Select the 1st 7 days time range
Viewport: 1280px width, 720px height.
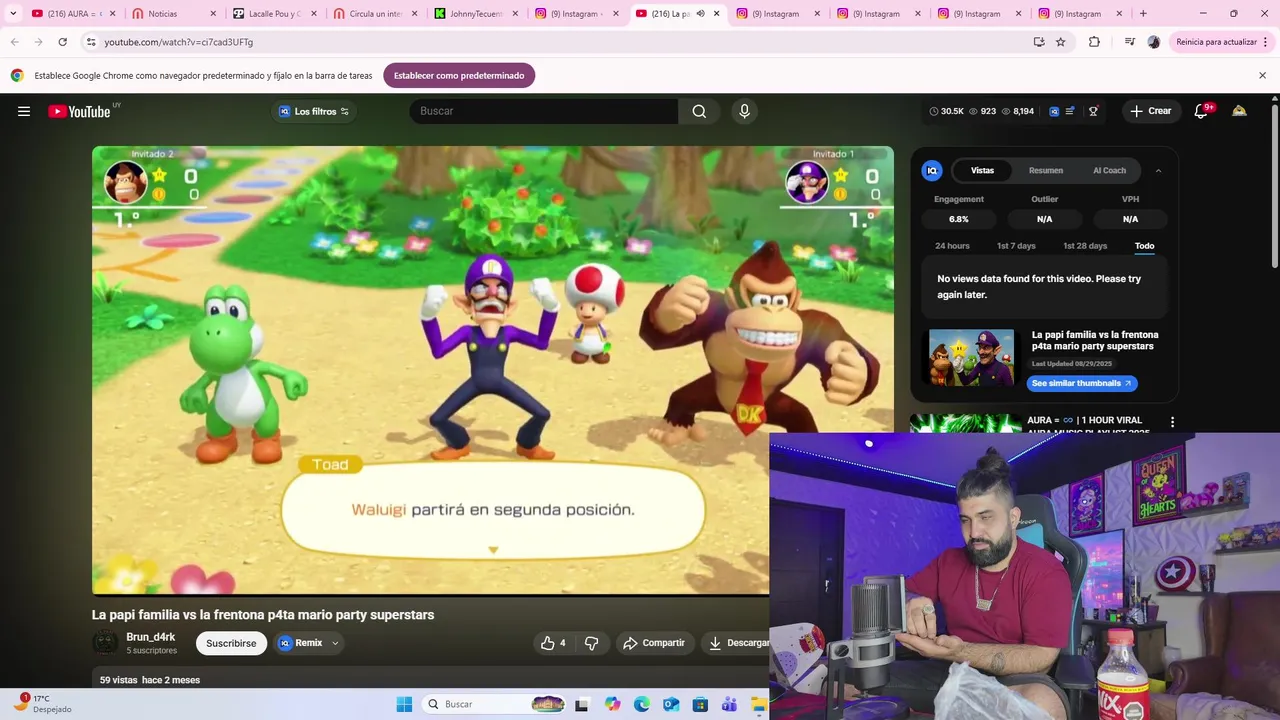point(1016,246)
